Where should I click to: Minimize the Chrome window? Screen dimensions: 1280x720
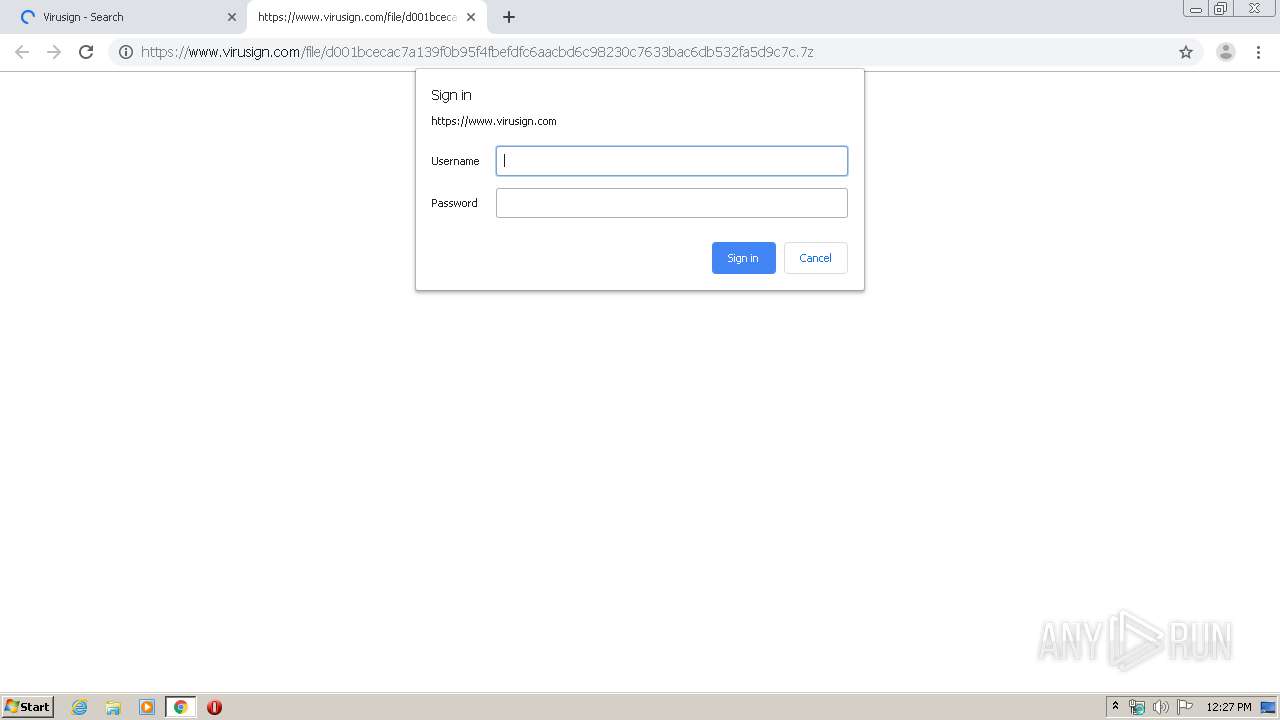click(1196, 9)
